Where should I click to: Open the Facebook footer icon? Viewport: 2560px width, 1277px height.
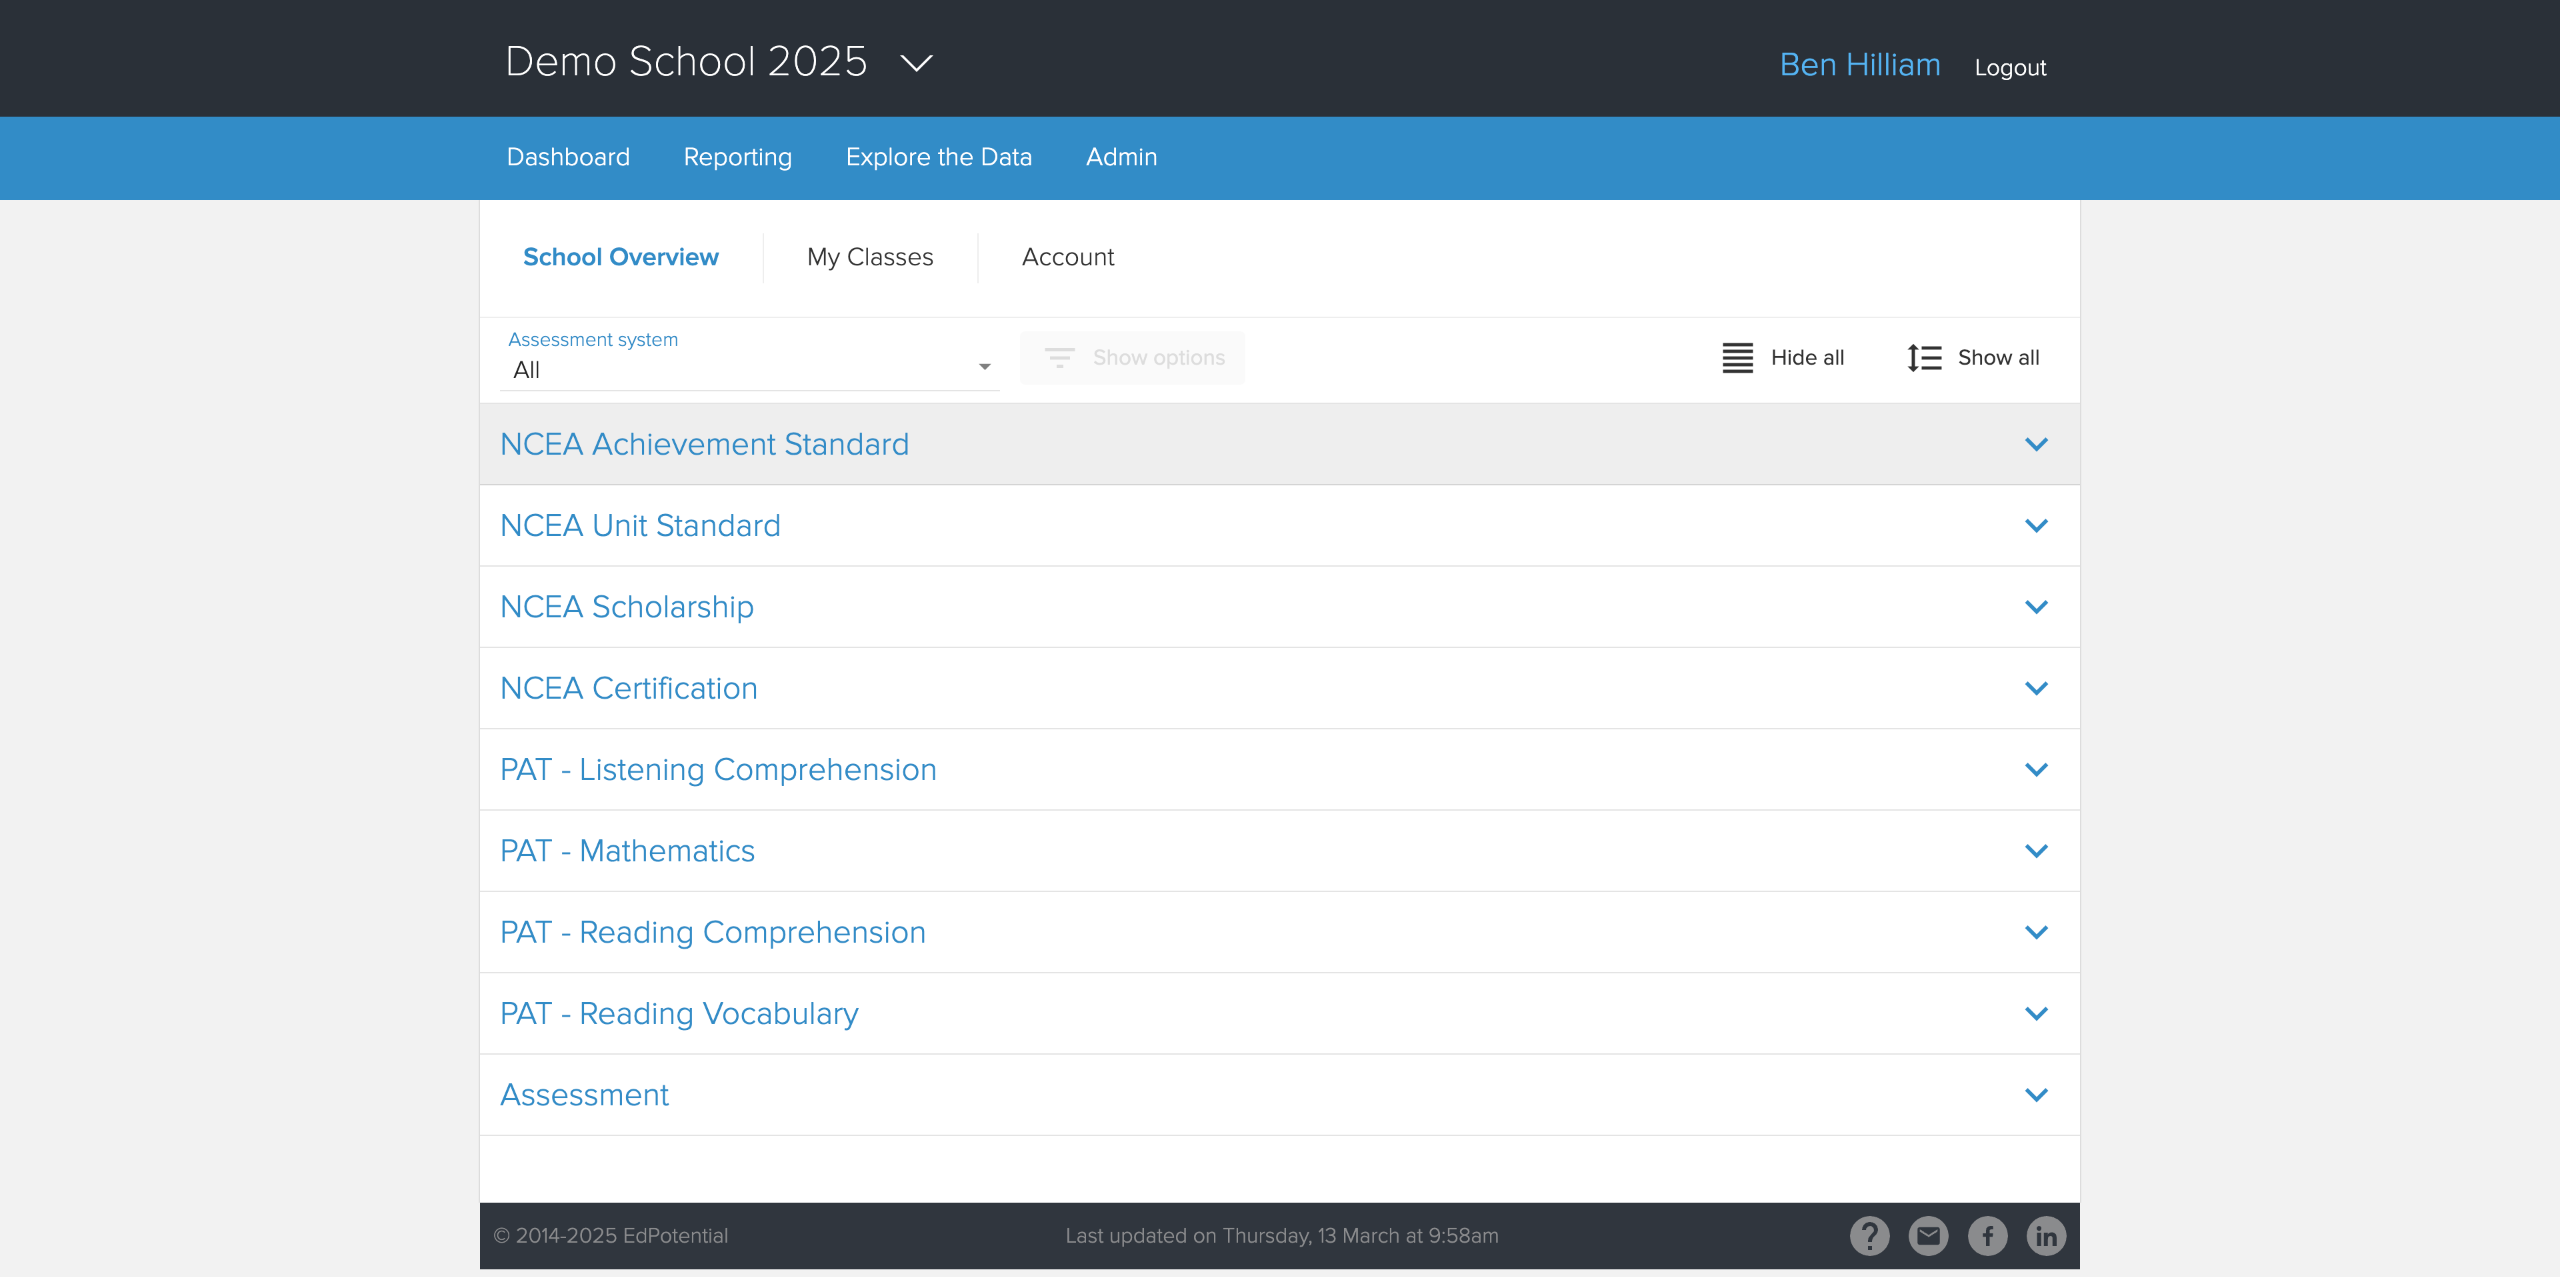1987,1236
